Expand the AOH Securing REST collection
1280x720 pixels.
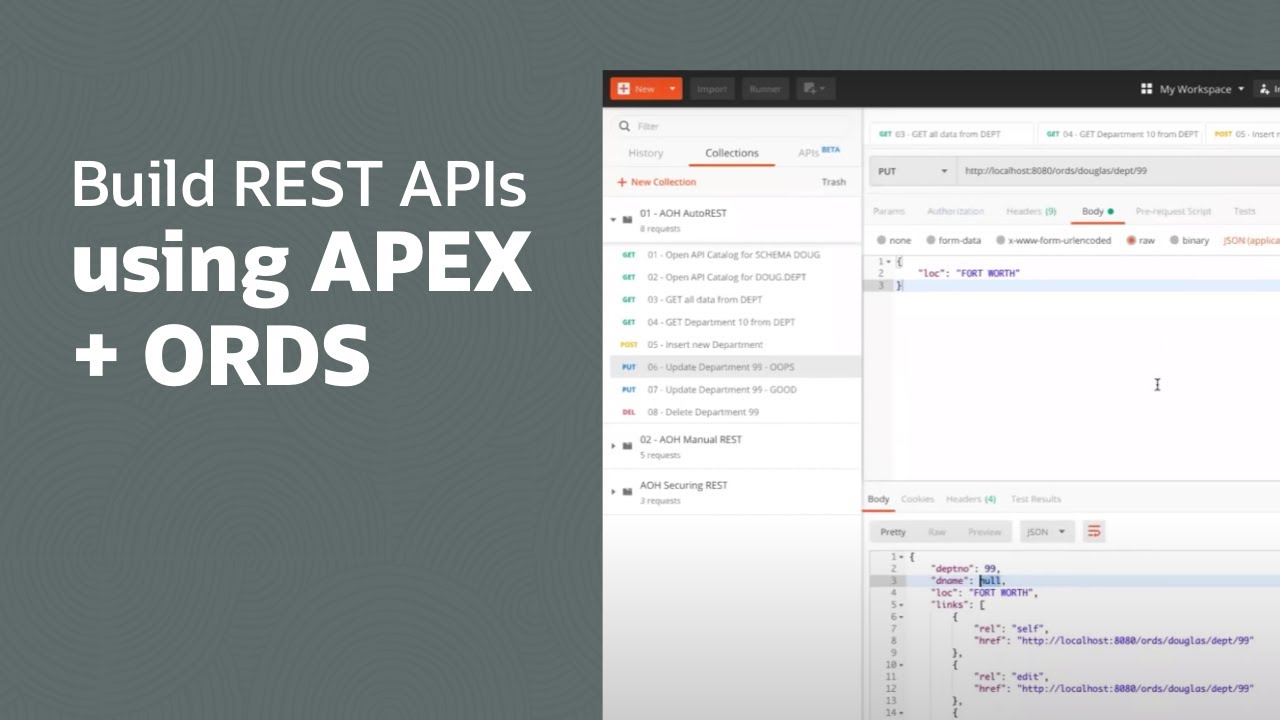613,491
